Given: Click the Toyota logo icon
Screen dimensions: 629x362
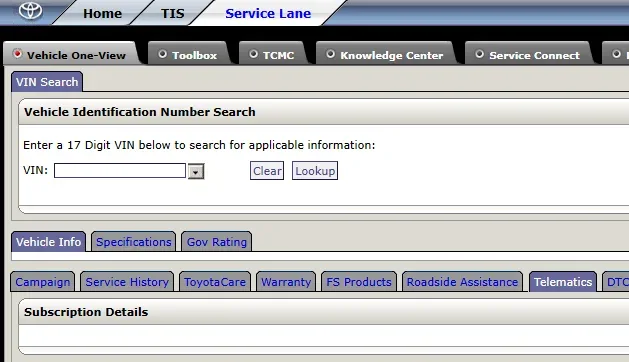Looking at the screenshot, I should click(30, 10).
